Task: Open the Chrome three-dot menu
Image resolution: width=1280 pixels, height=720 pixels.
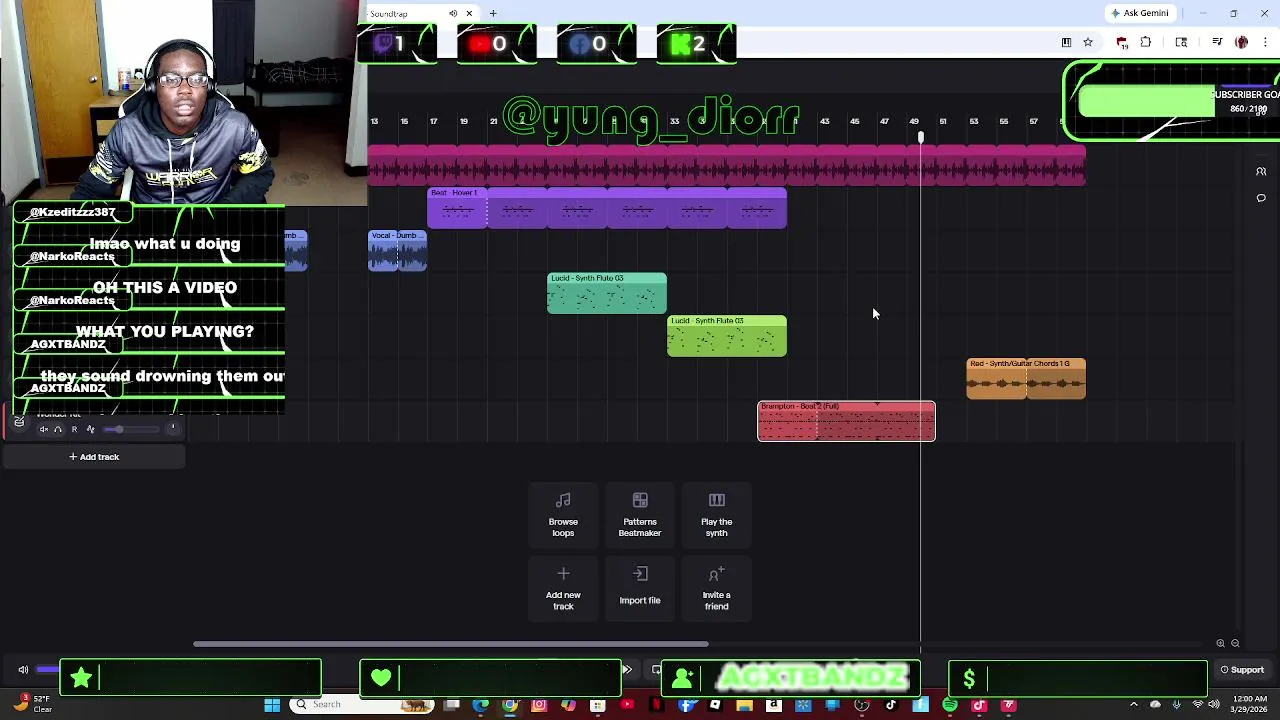Action: pos(1264,42)
